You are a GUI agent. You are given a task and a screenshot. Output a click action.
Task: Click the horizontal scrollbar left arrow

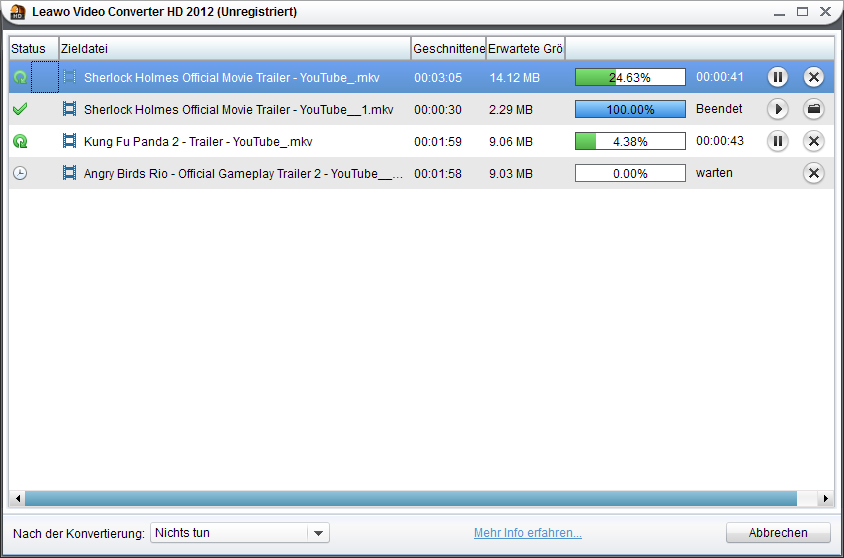click(17, 498)
